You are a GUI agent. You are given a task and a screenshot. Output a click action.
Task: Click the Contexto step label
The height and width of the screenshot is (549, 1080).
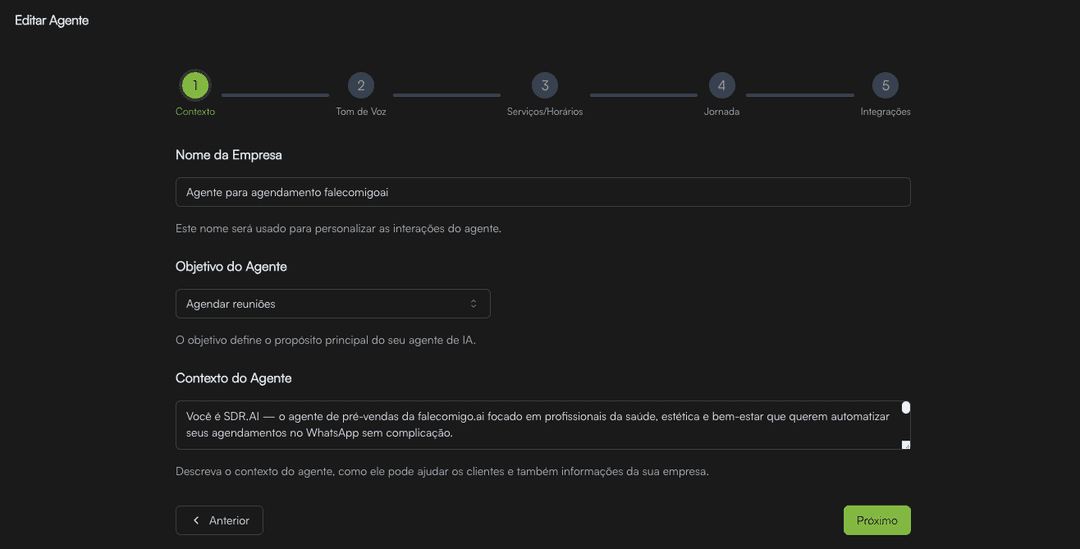[x=195, y=112]
